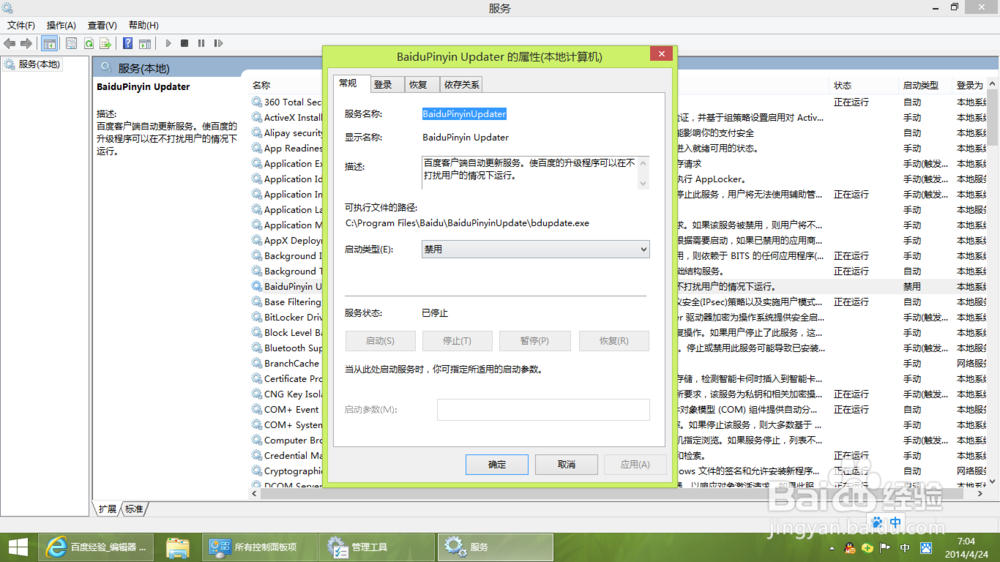Click the 取消 button
The image size is (1000, 562).
[566, 464]
